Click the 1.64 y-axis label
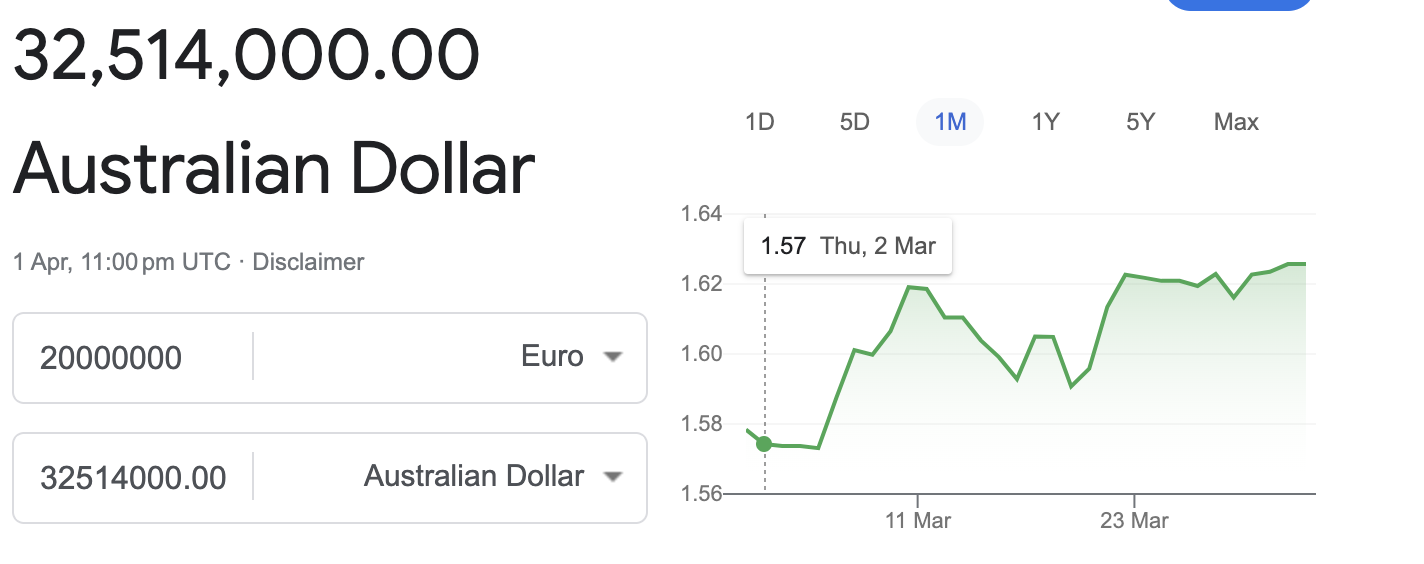This screenshot has width=1424, height=564. click(700, 213)
